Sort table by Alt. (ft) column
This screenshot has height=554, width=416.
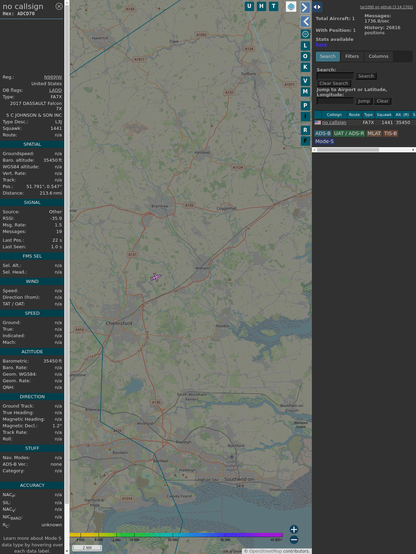pyautogui.click(x=402, y=115)
